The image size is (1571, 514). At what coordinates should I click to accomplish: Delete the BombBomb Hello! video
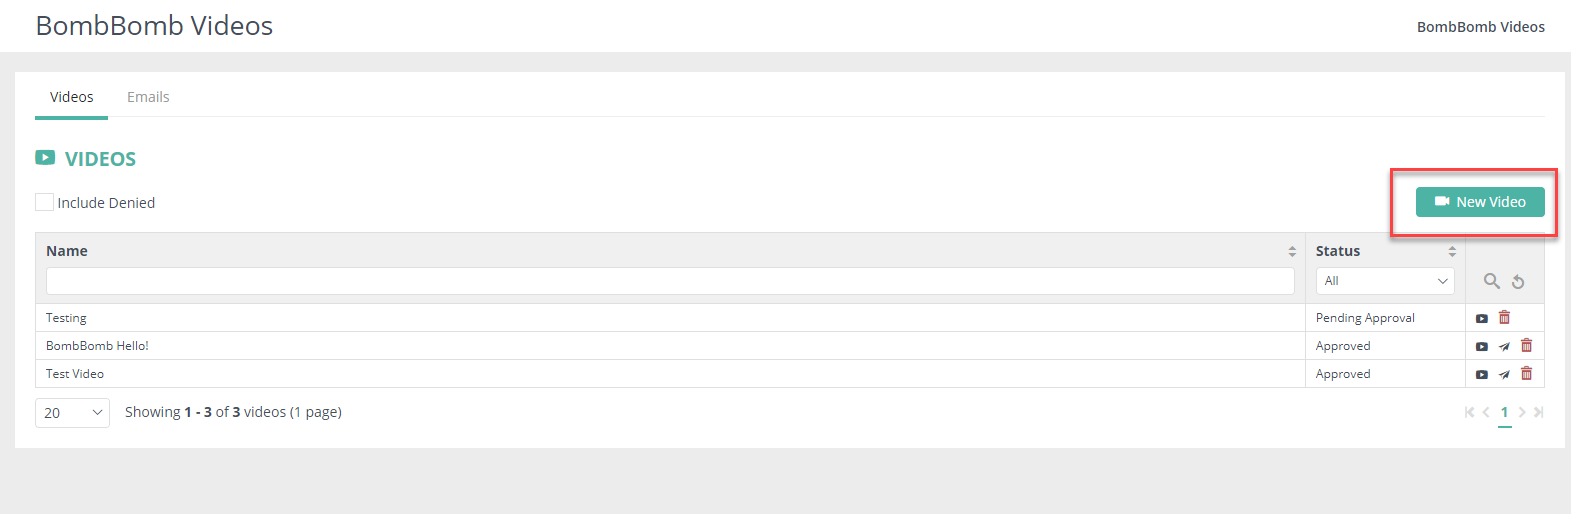pos(1526,345)
